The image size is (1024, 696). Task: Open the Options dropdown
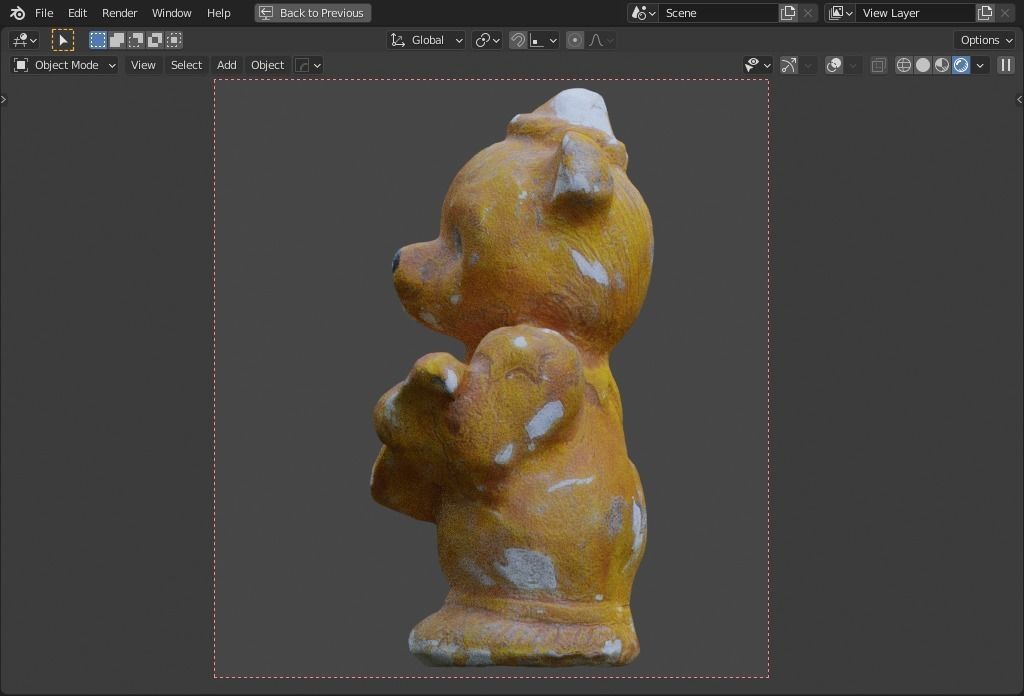[985, 40]
